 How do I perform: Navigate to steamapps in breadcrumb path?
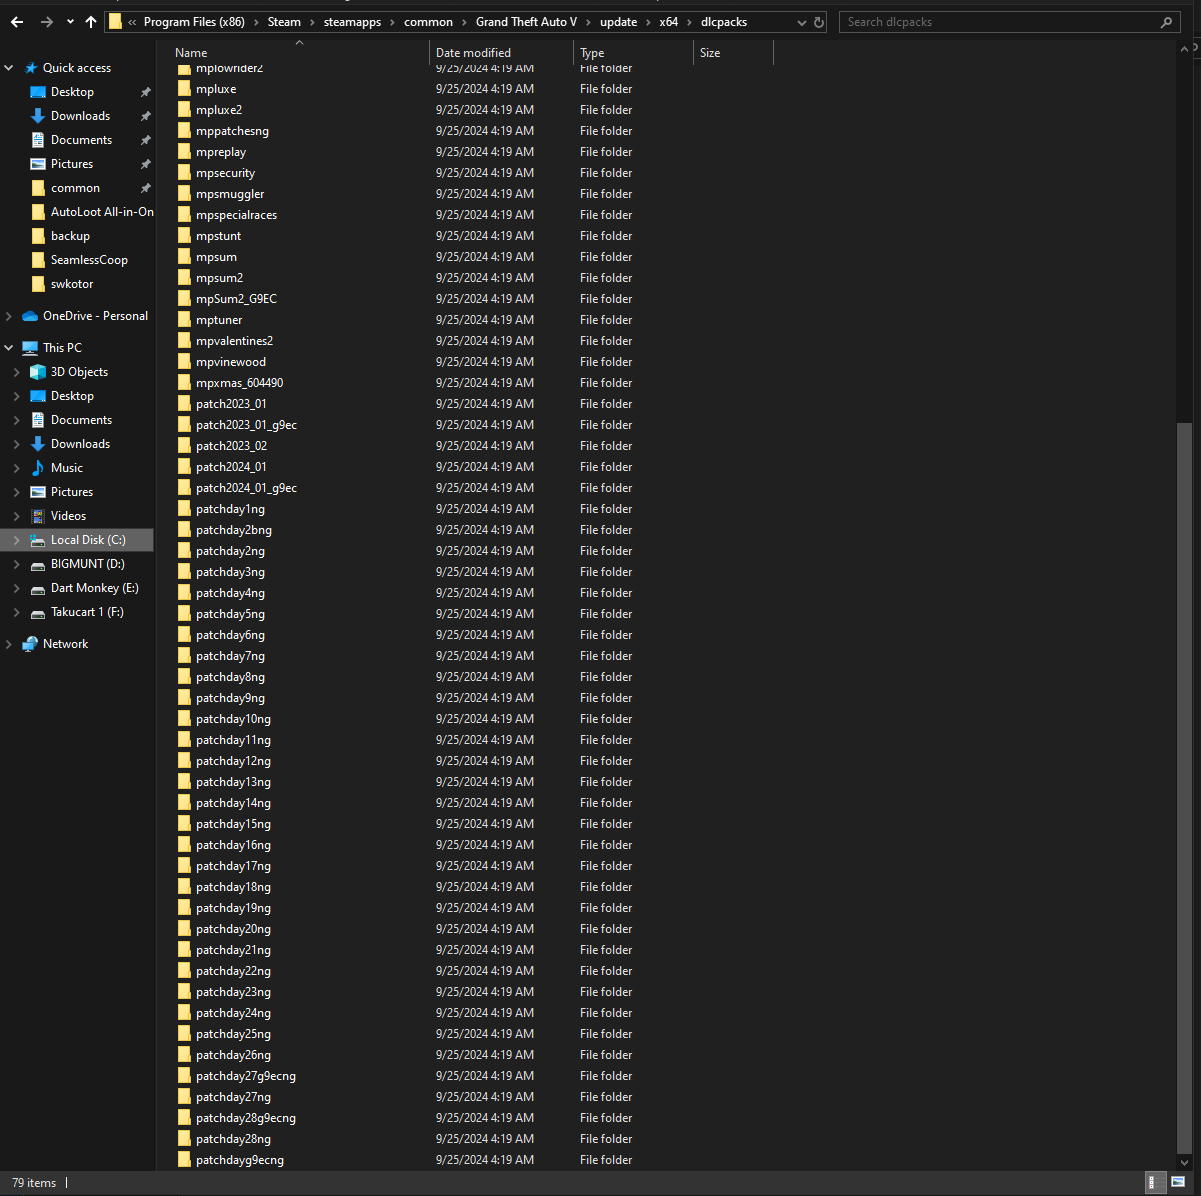point(352,22)
